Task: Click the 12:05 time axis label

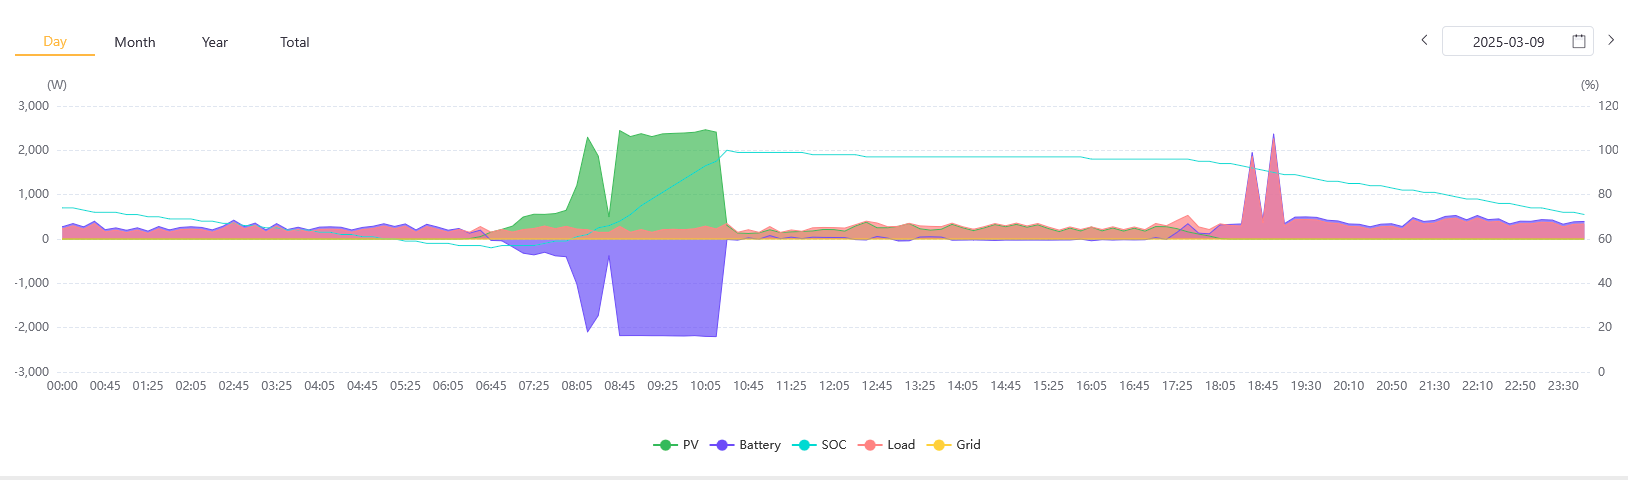Action: click(x=834, y=386)
